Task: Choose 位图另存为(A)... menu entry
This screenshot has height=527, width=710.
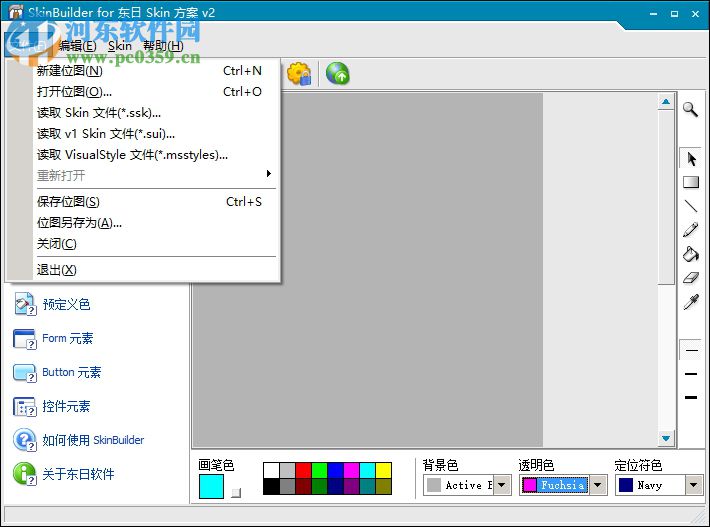Action: click(156, 223)
